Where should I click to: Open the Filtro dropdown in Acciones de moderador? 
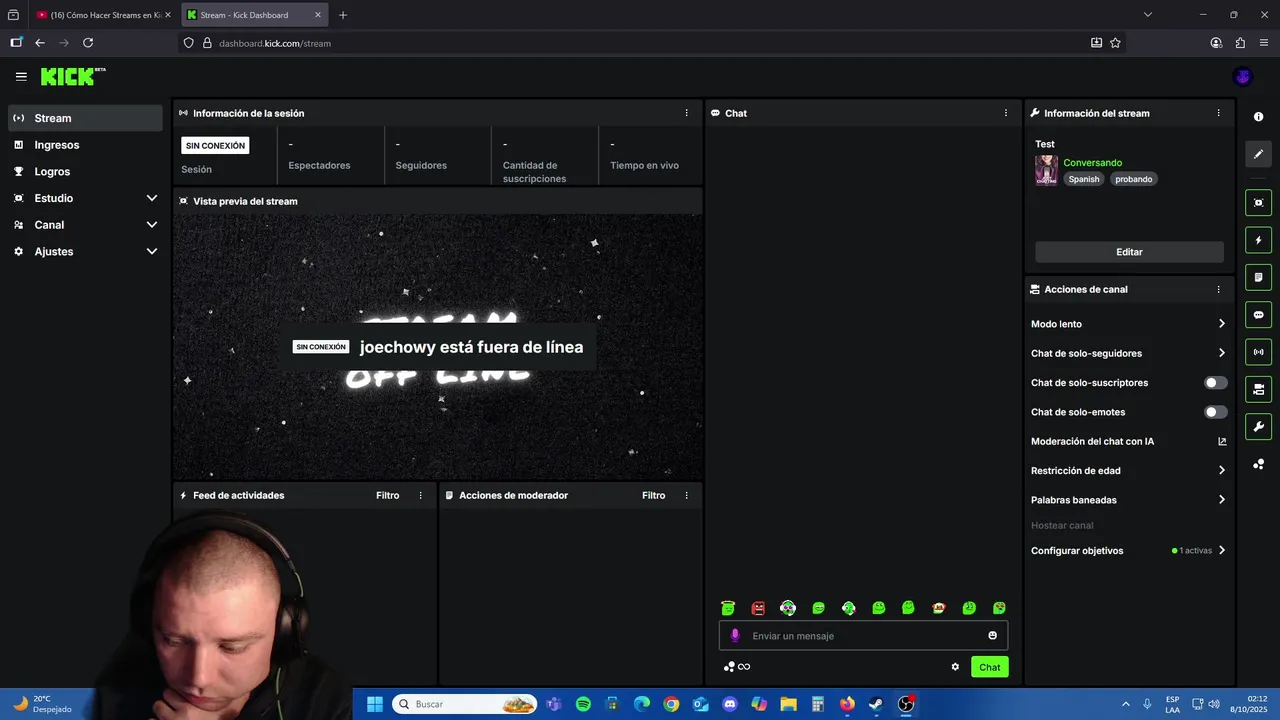(653, 495)
